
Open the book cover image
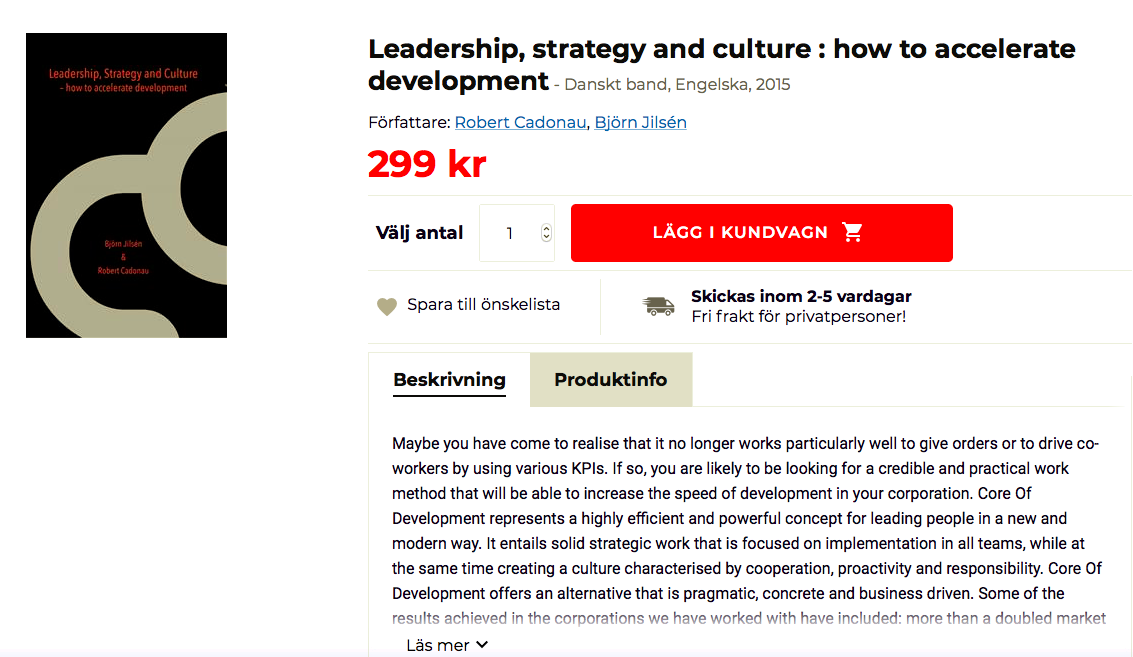(x=126, y=185)
